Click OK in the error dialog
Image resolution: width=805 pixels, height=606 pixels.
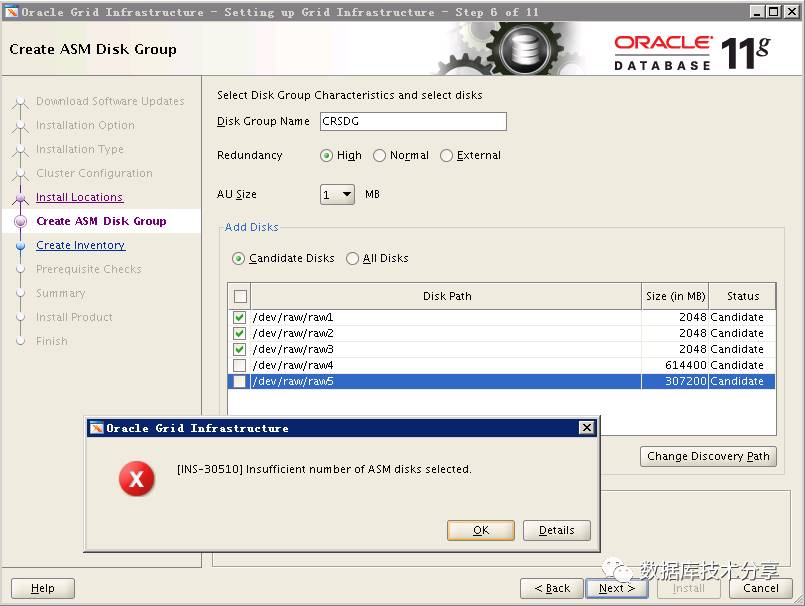[x=481, y=530]
